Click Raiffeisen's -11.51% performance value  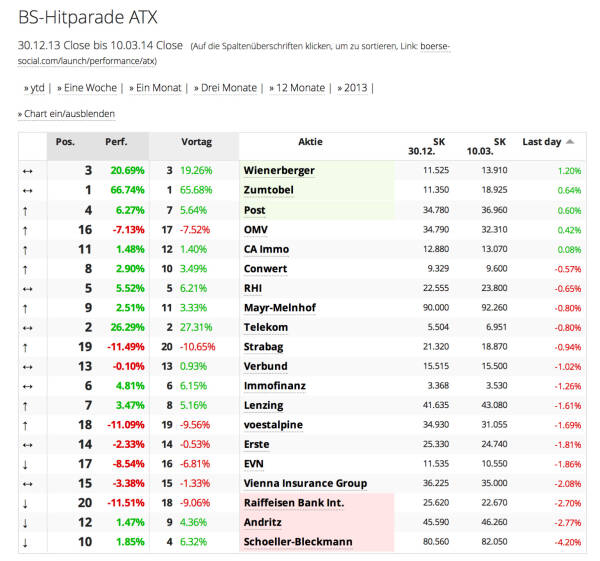pyautogui.click(x=126, y=503)
